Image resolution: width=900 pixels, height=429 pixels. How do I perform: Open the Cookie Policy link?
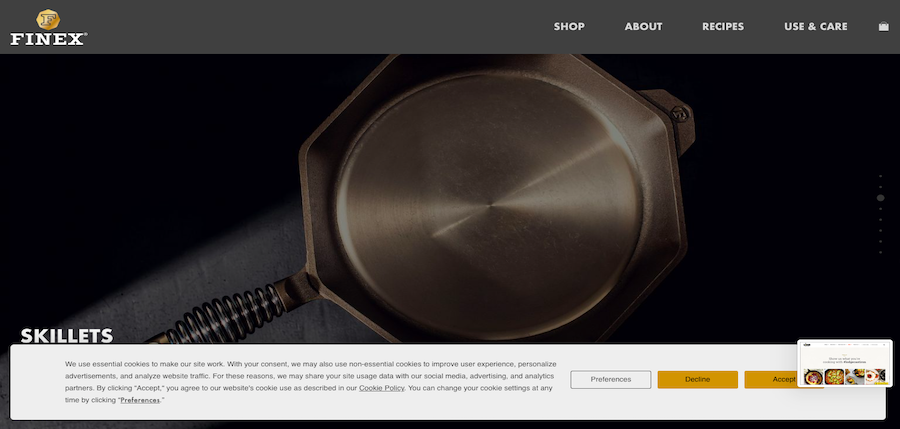tap(382, 388)
